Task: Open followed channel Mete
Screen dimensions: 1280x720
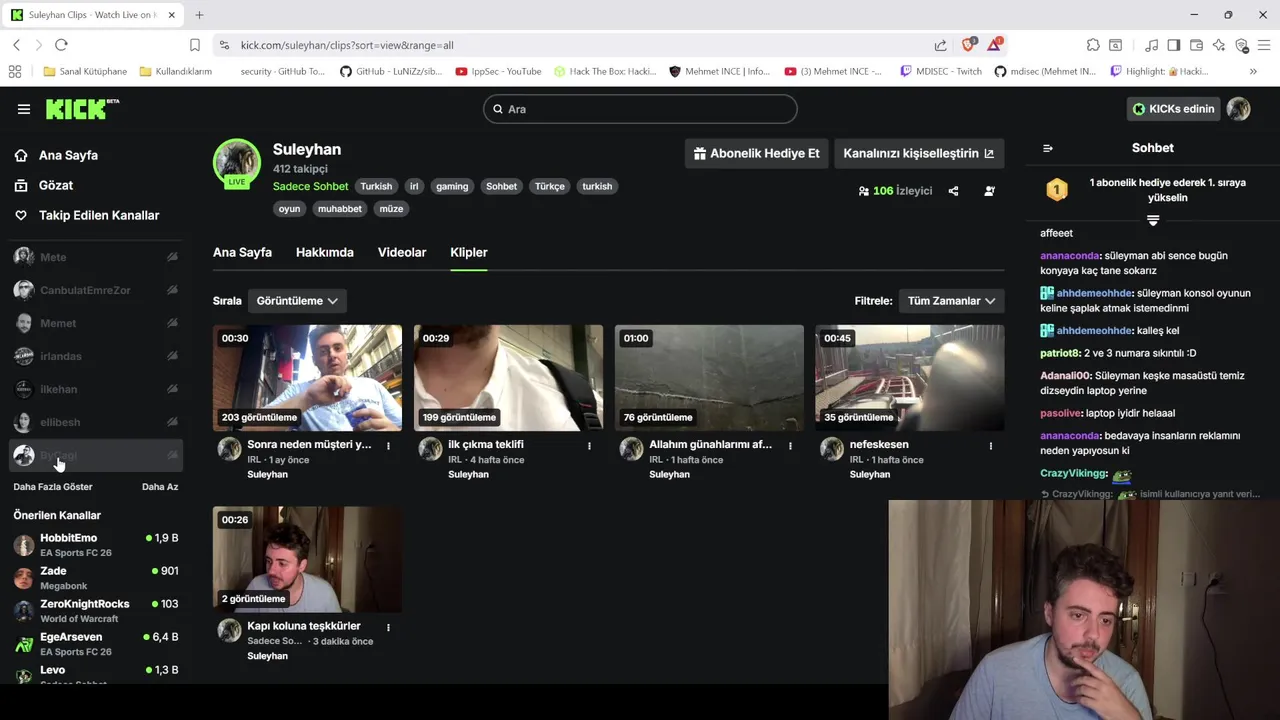Action: tap(96, 257)
